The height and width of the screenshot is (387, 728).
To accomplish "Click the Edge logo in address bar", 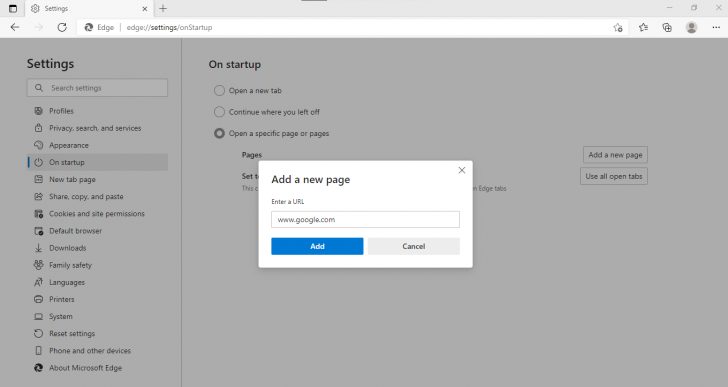I will (x=89, y=27).
